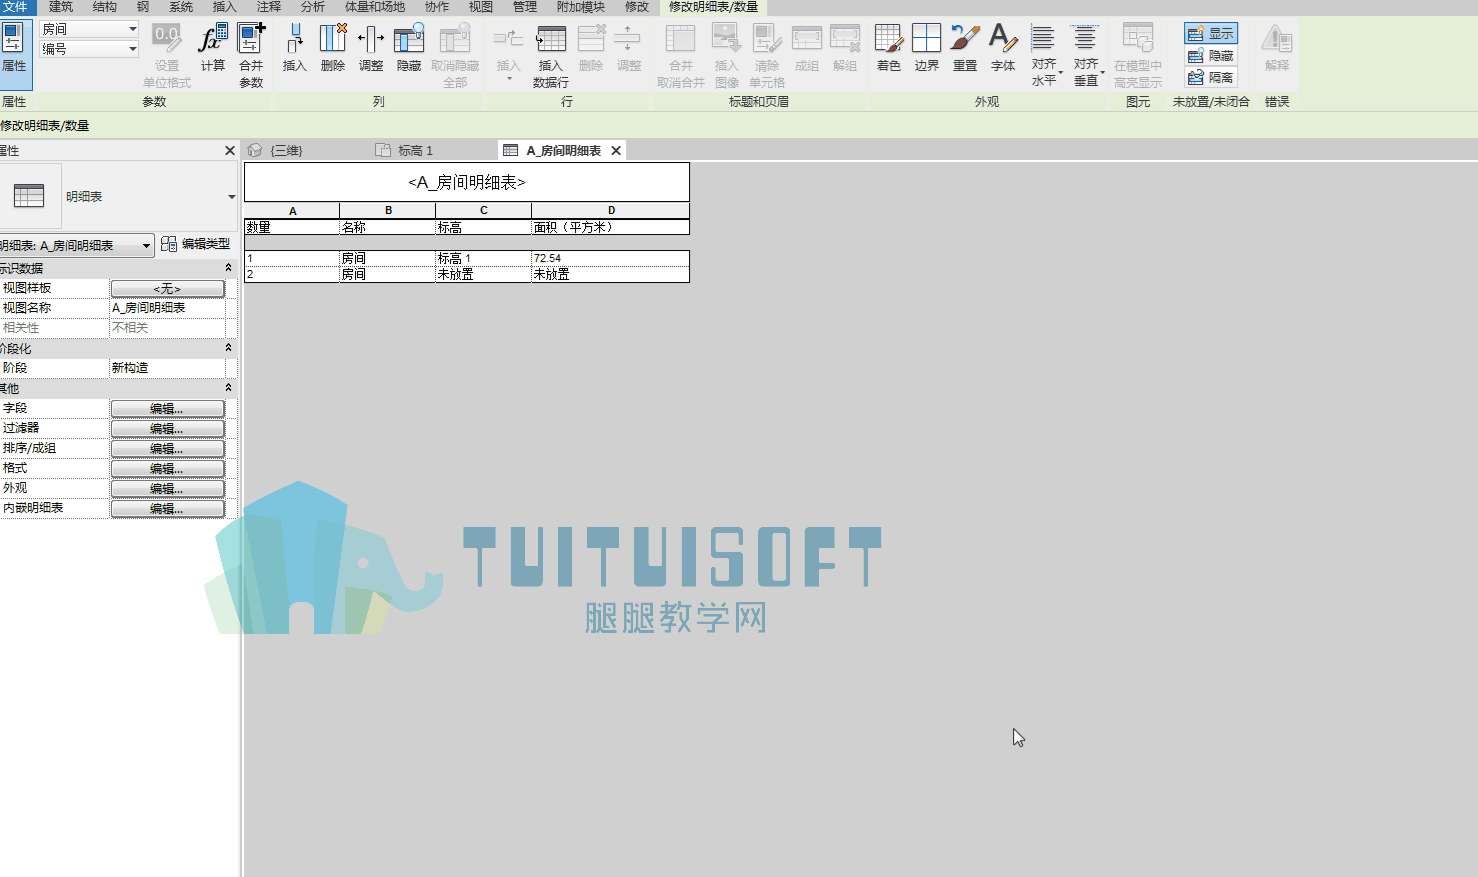Toggle 隐藏 (Hide) unplaced rooms

click(x=1211, y=56)
